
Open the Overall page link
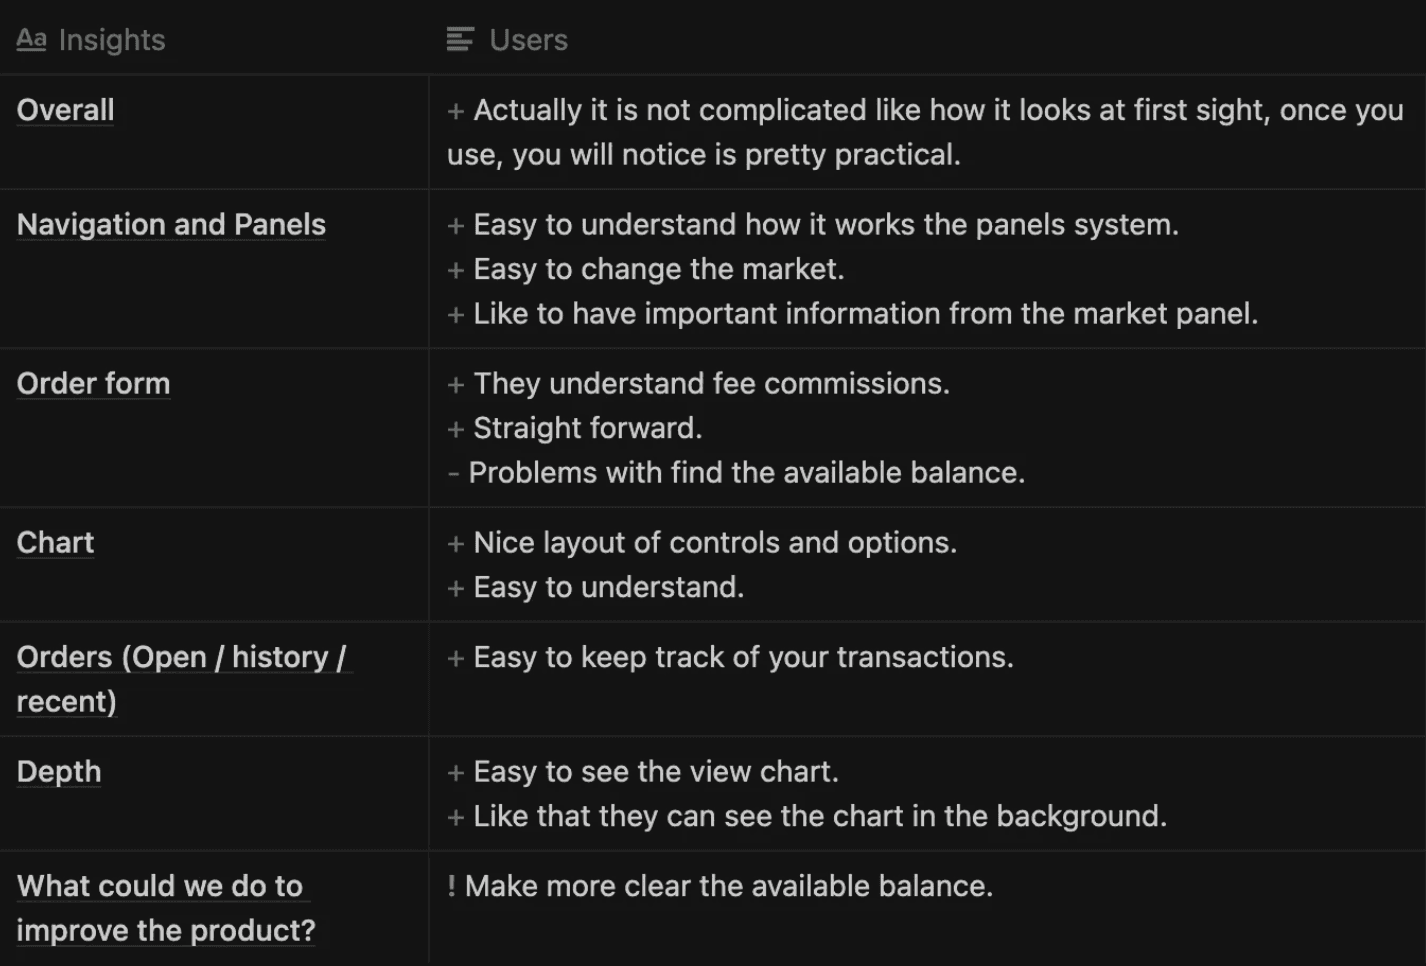click(x=65, y=110)
